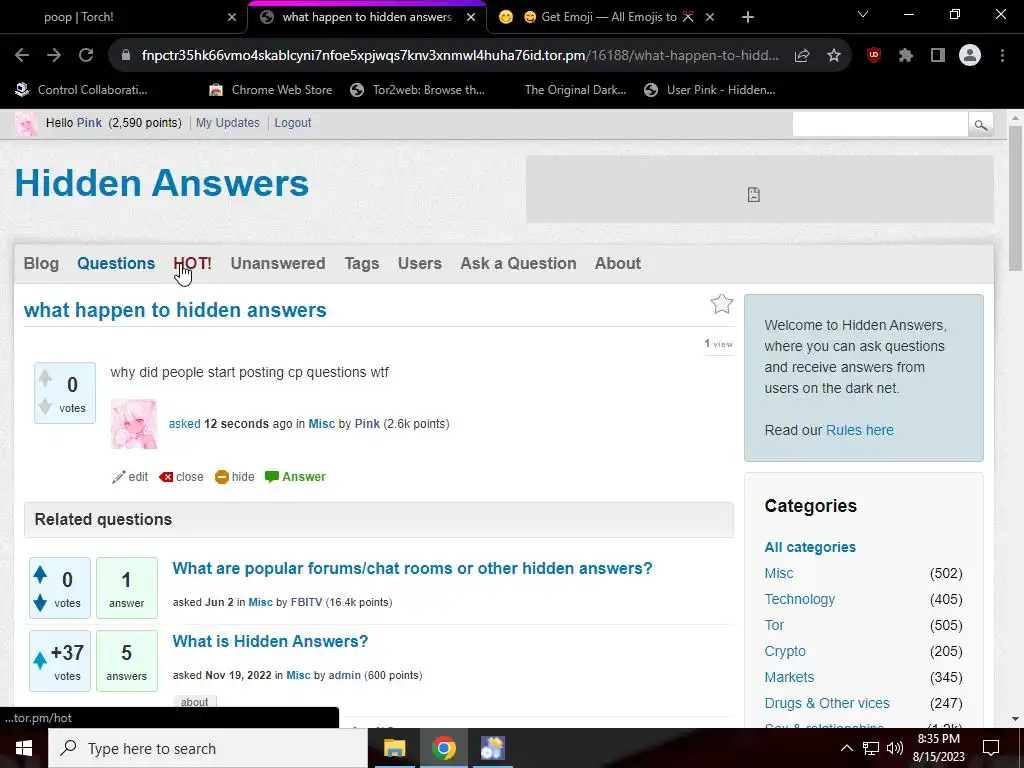
Task: Open the 'Rules here' link
Action: click(x=859, y=430)
